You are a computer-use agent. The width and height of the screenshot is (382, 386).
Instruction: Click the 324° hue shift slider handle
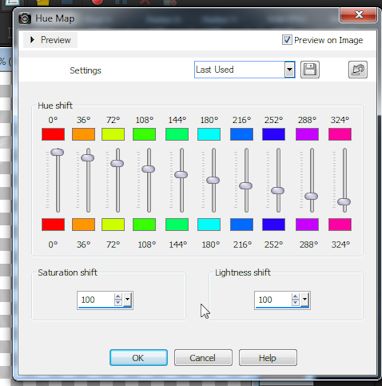[x=344, y=202]
